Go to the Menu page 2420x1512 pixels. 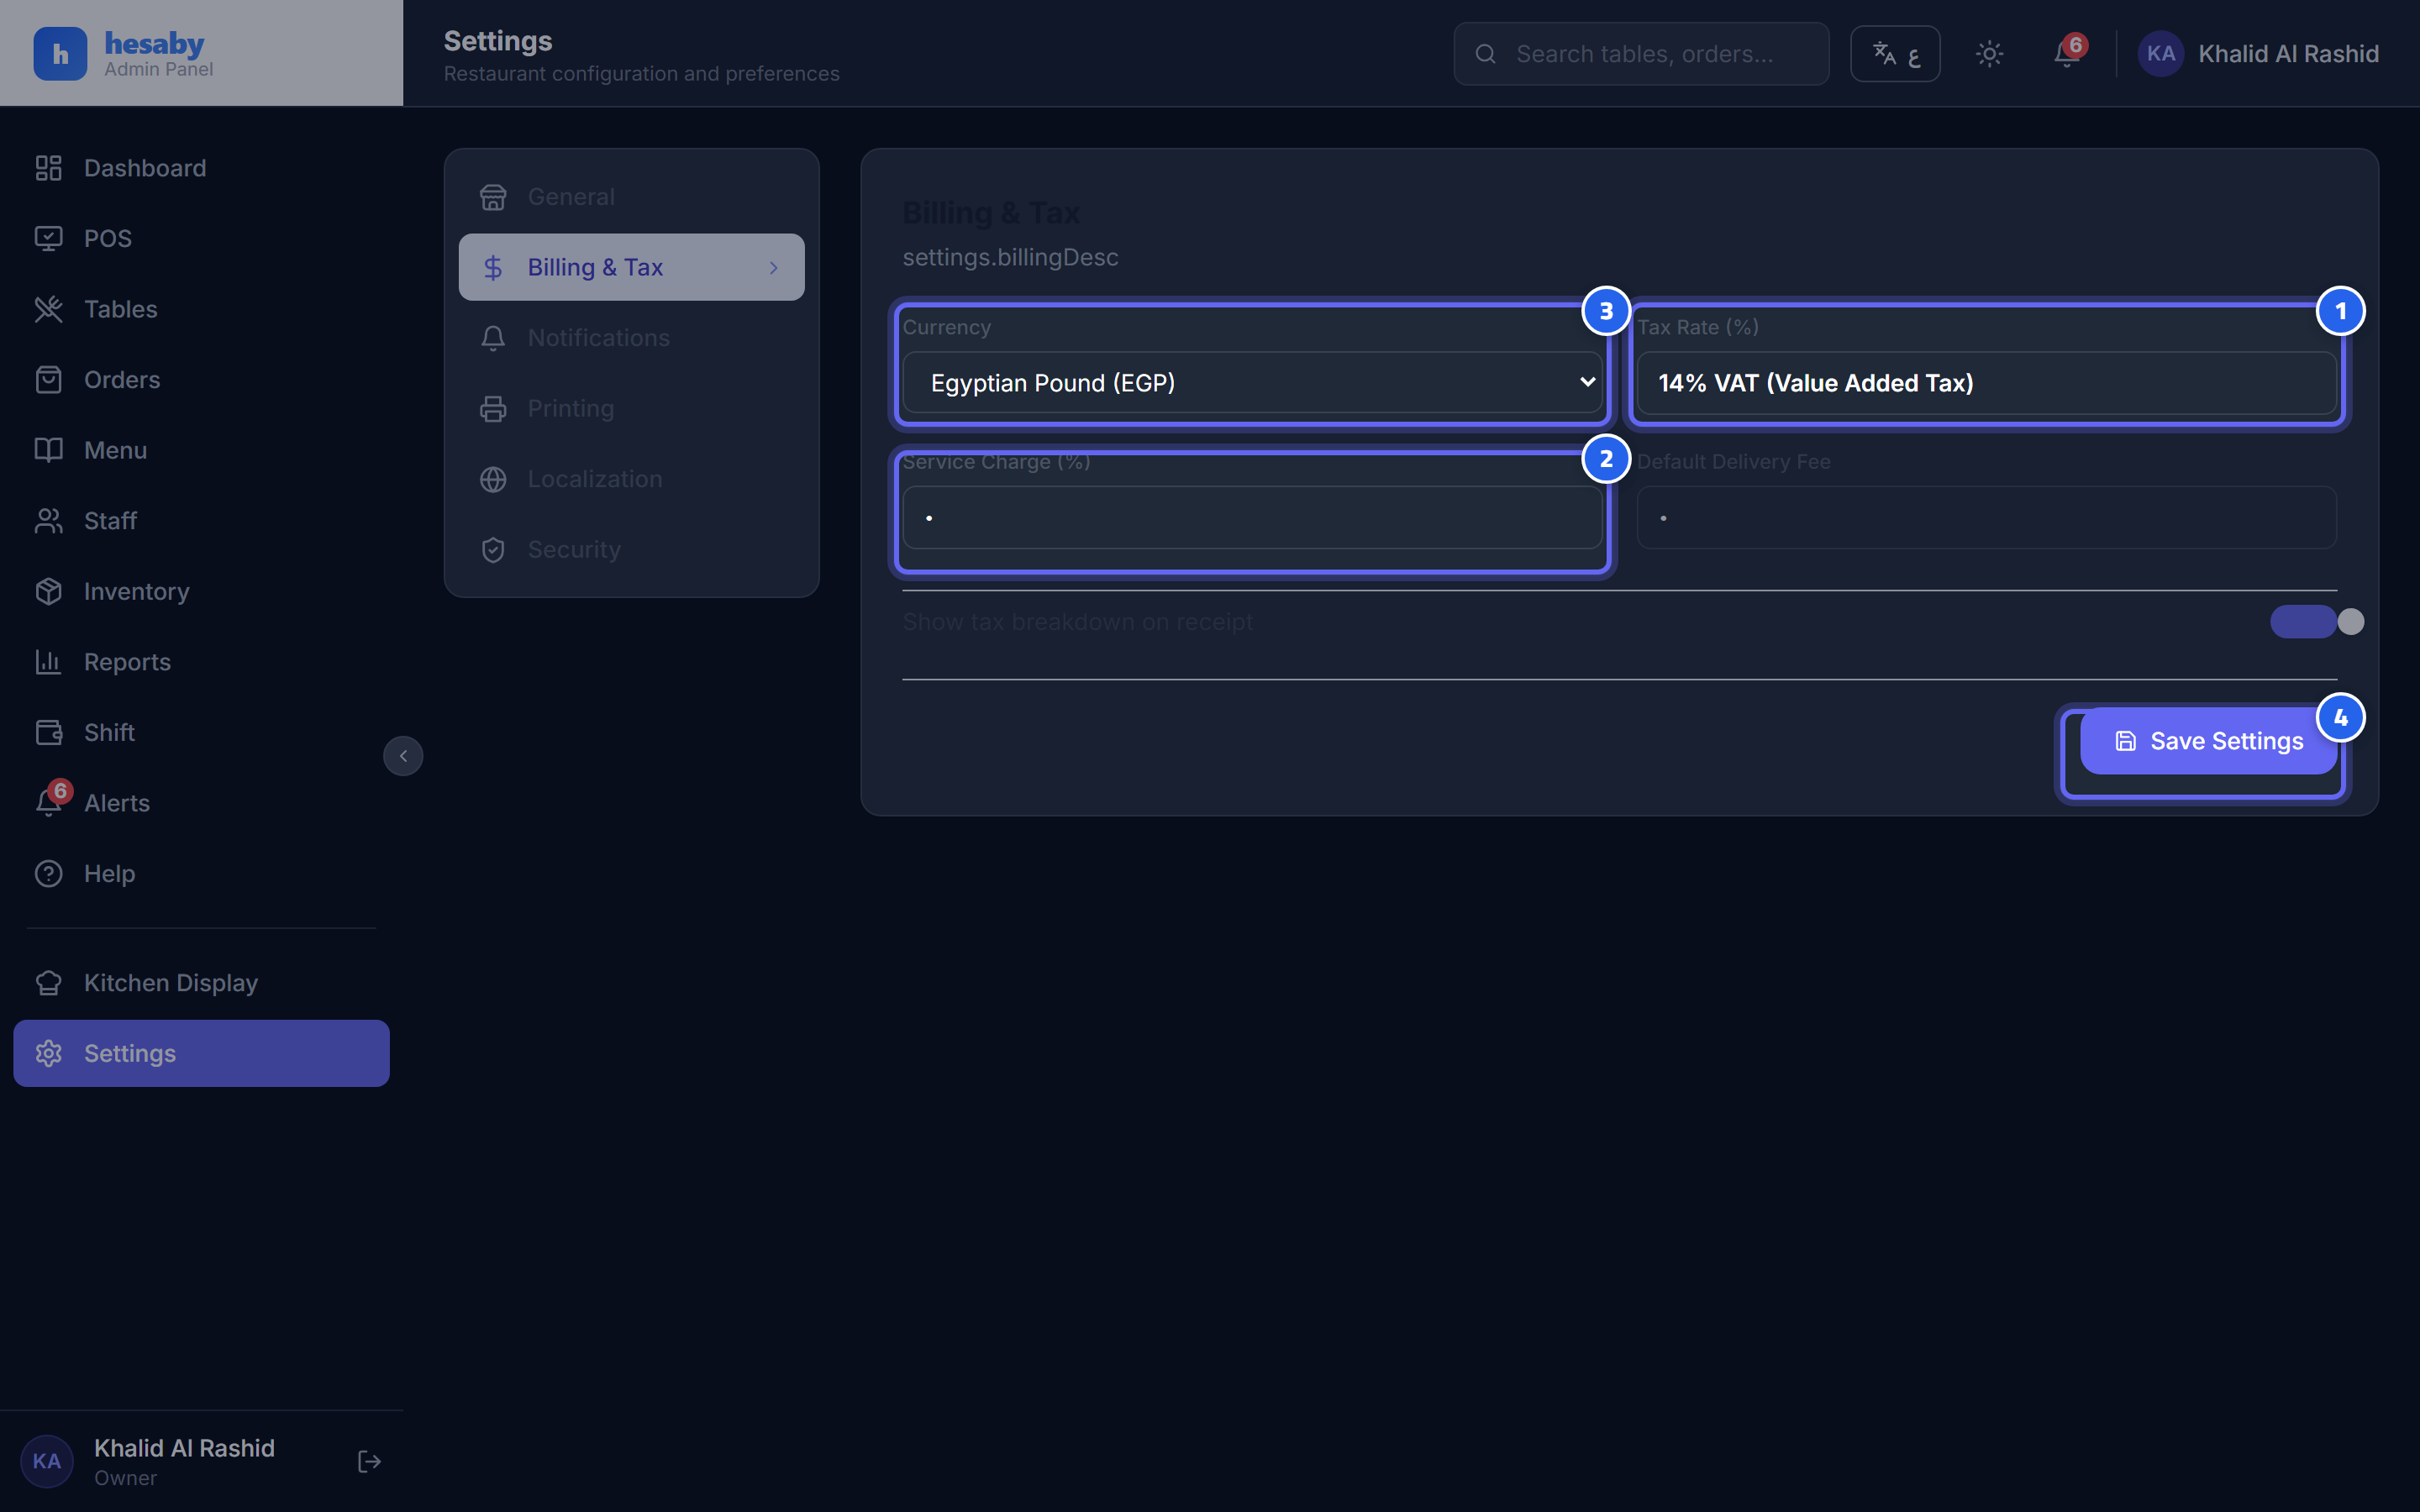point(201,450)
